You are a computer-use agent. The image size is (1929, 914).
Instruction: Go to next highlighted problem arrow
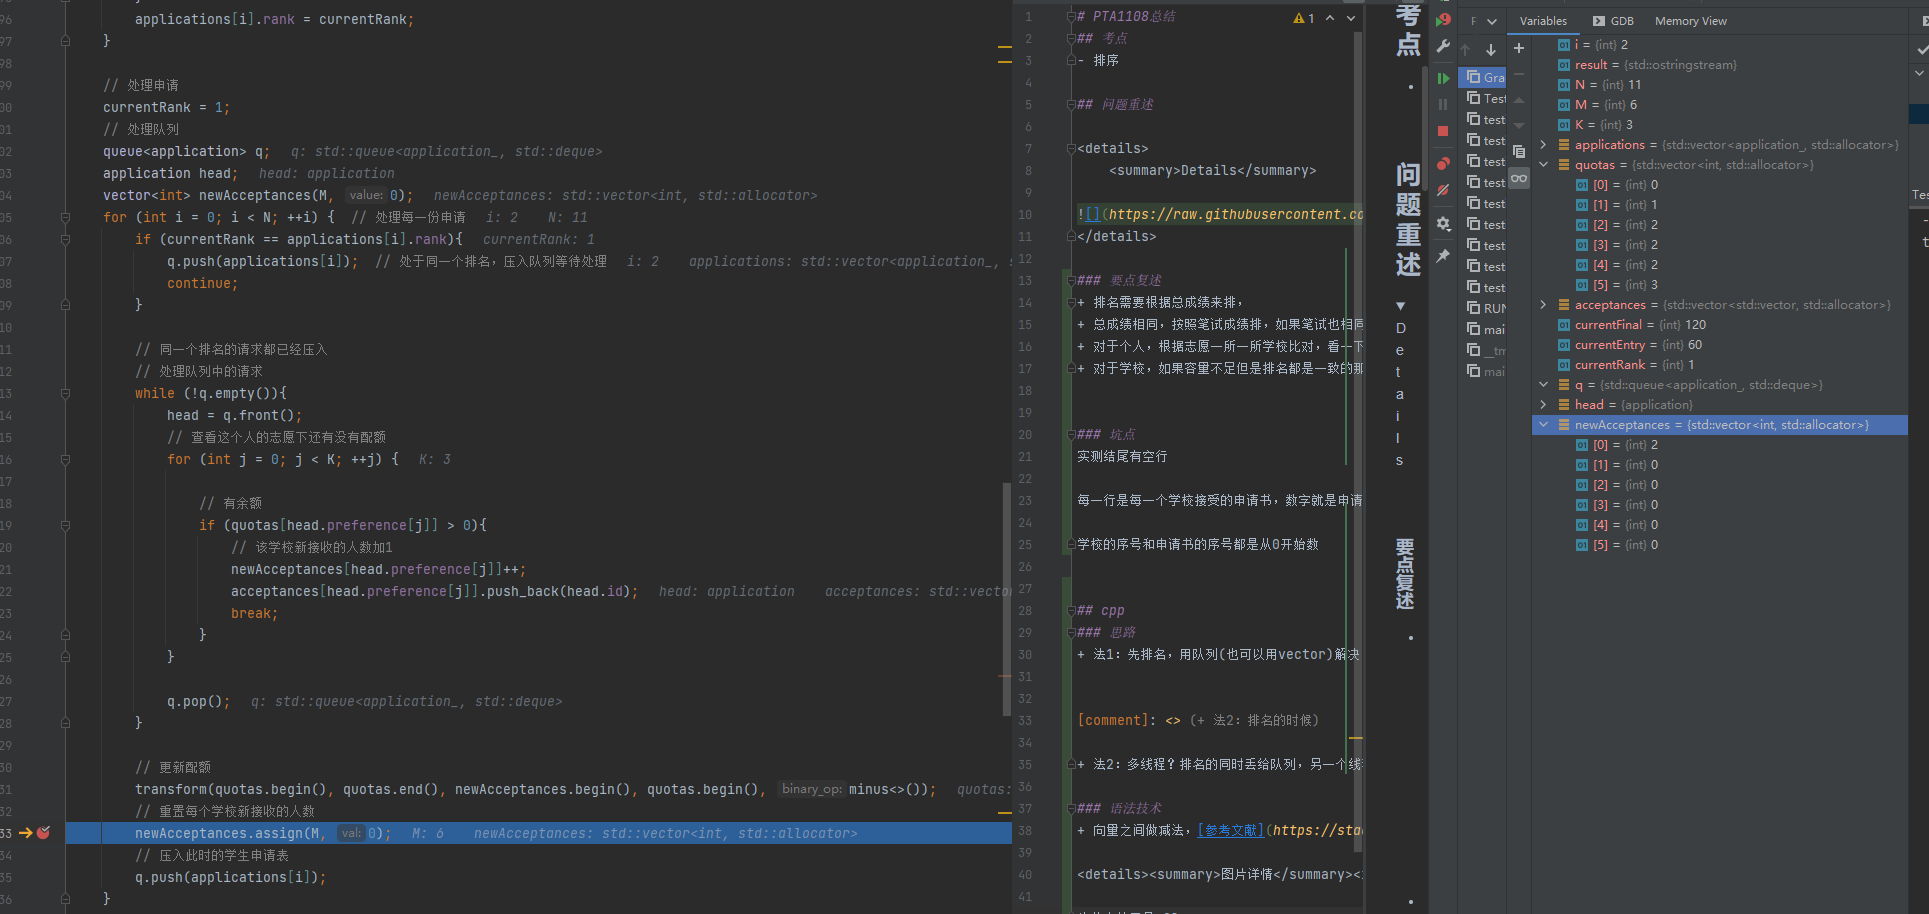(1351, 18)
